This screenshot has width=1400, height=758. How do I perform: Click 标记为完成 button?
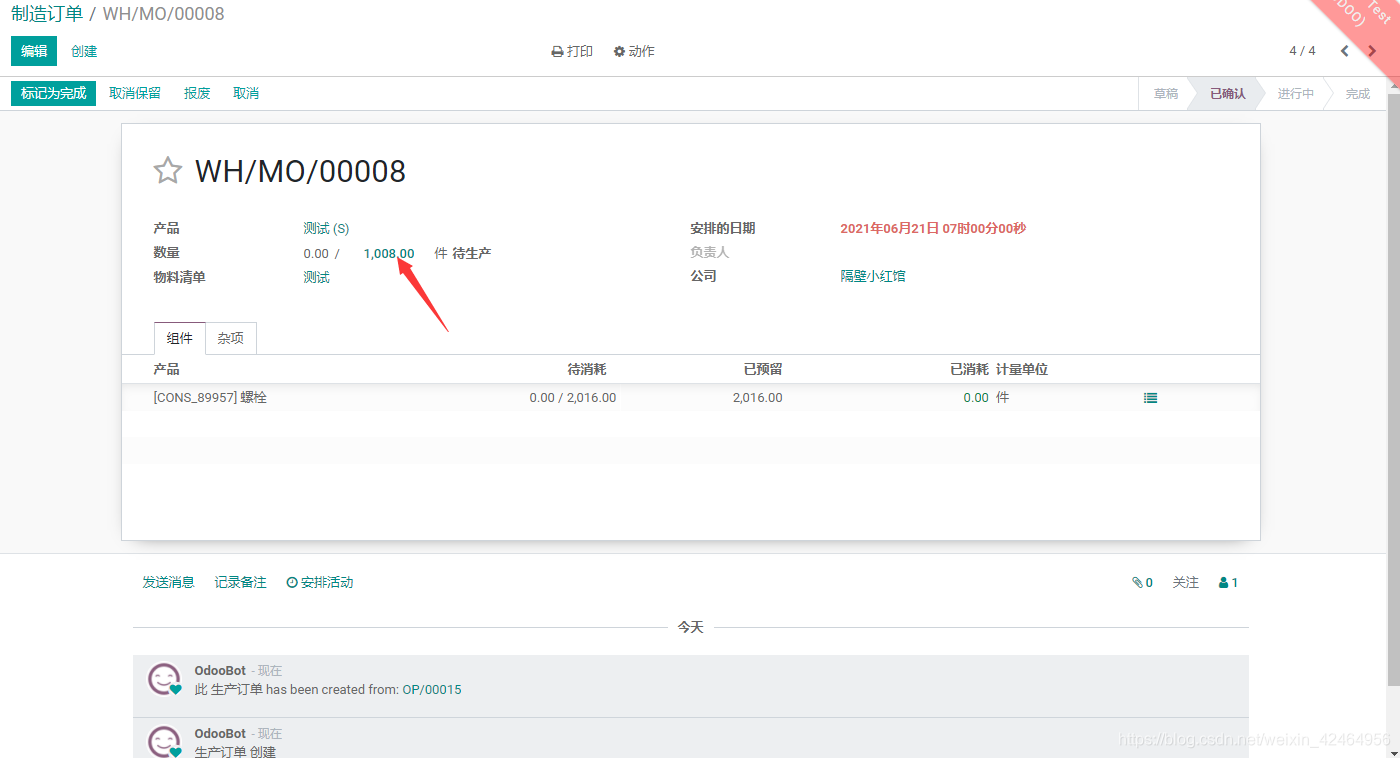pos(53,93)
